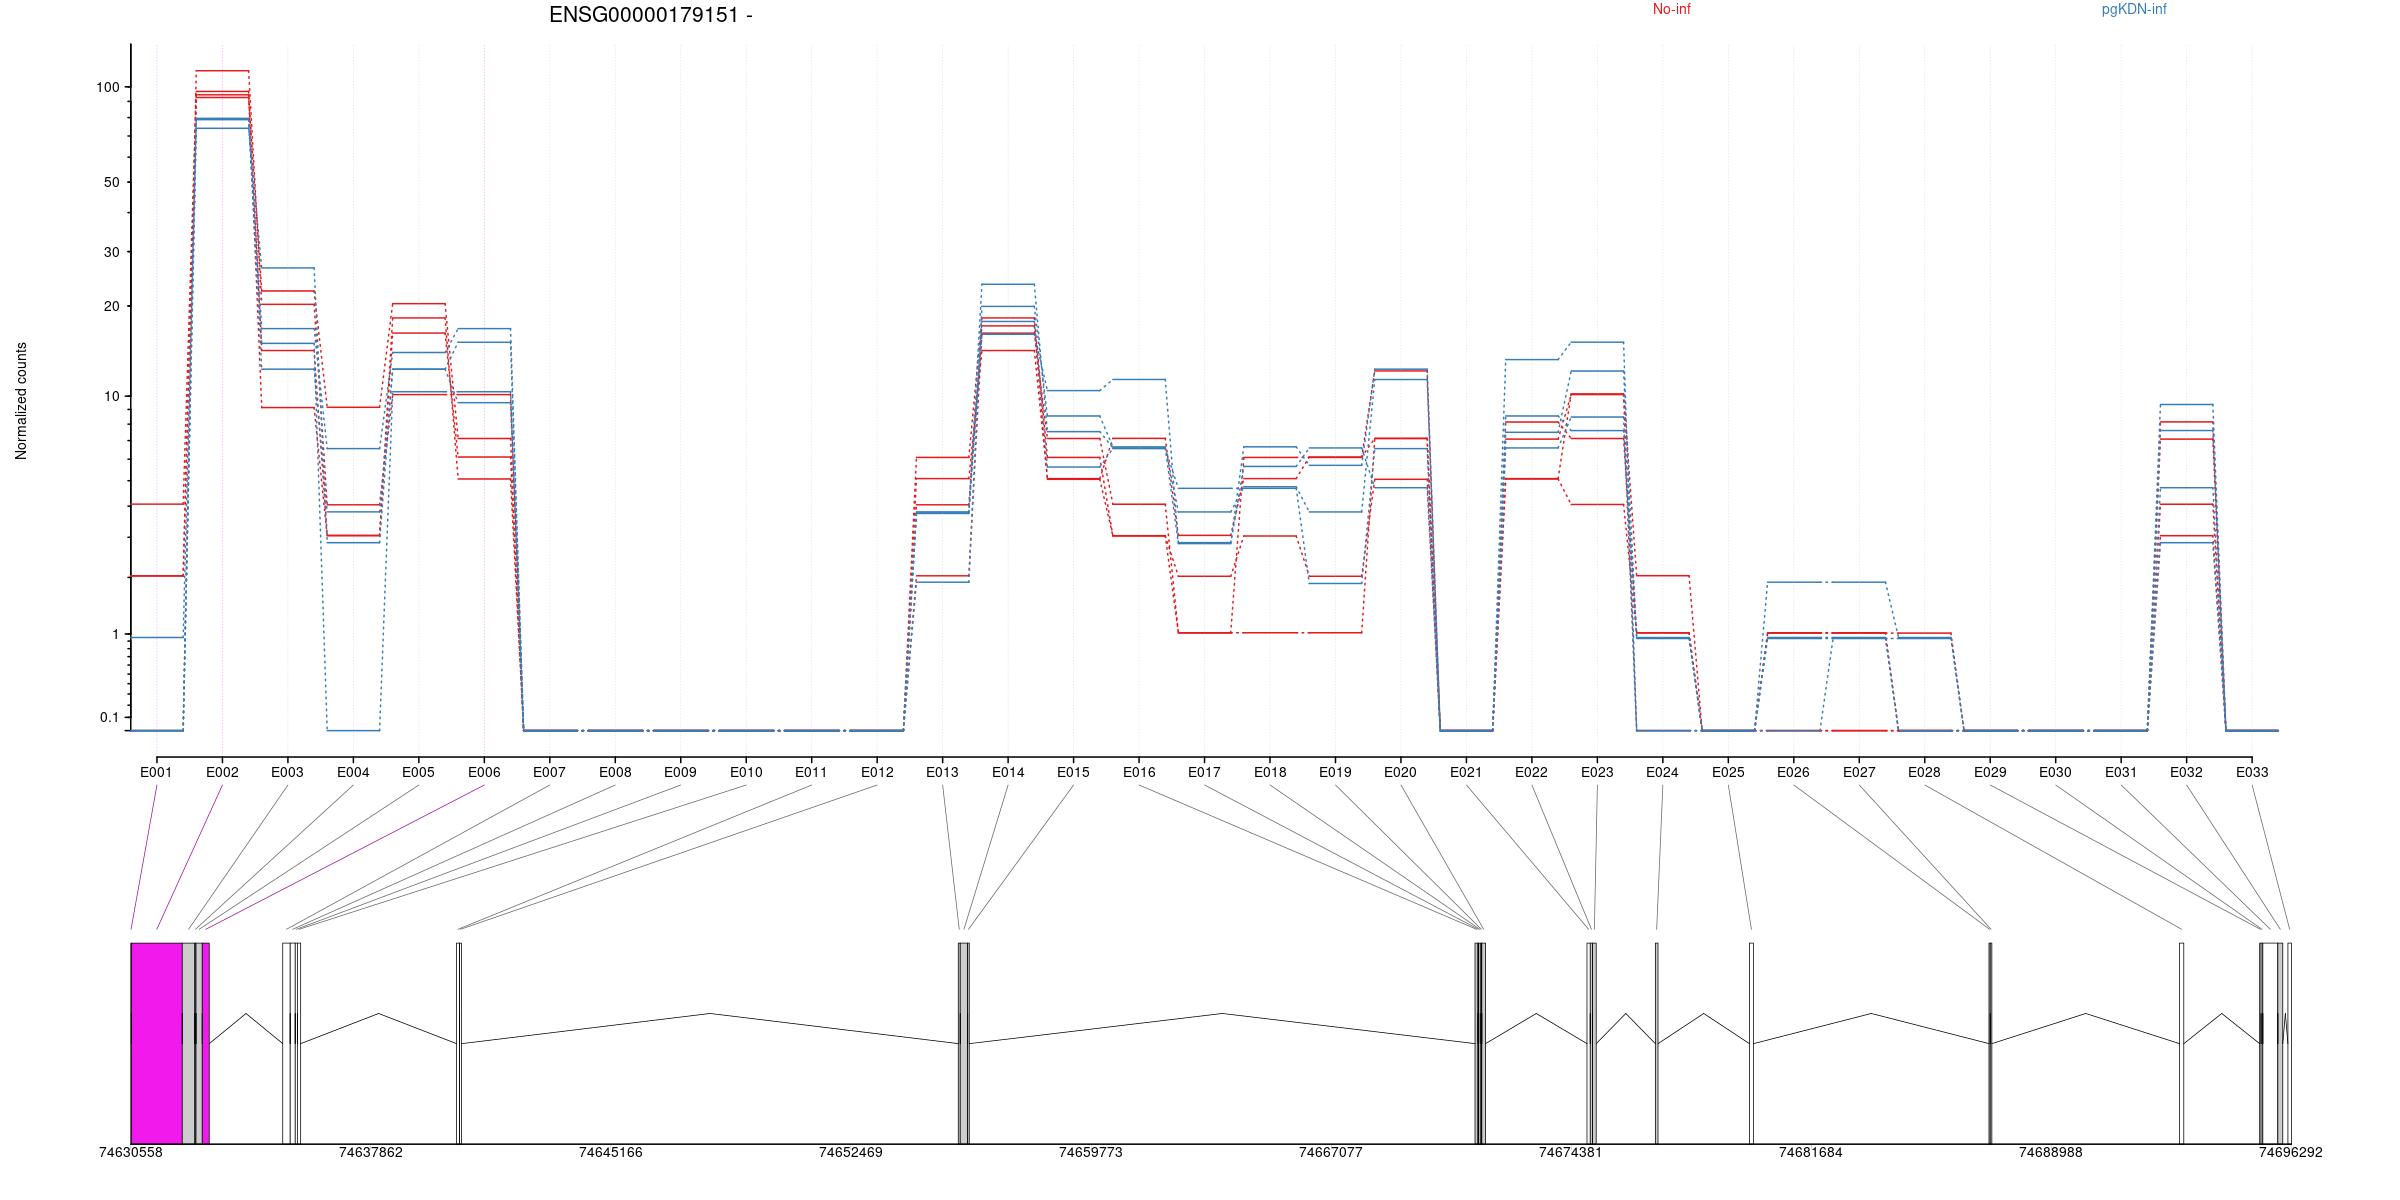
Task: Click exon label E010
Action: click(x=746, y=772)
